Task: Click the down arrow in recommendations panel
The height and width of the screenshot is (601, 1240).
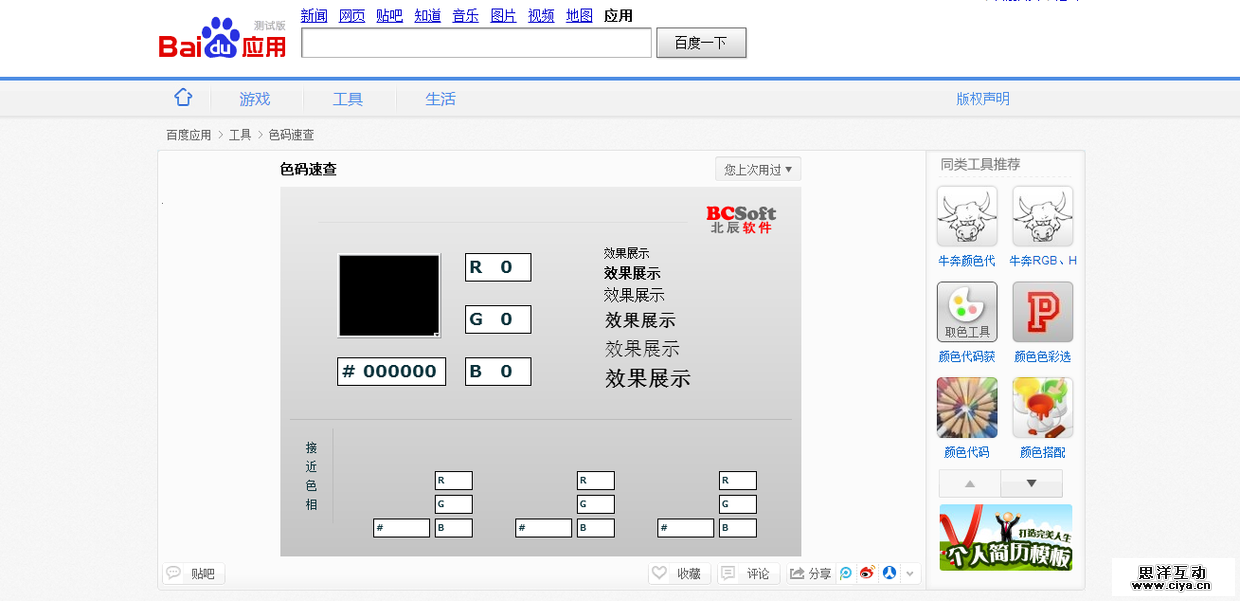Action: [x=1031, y=483]
